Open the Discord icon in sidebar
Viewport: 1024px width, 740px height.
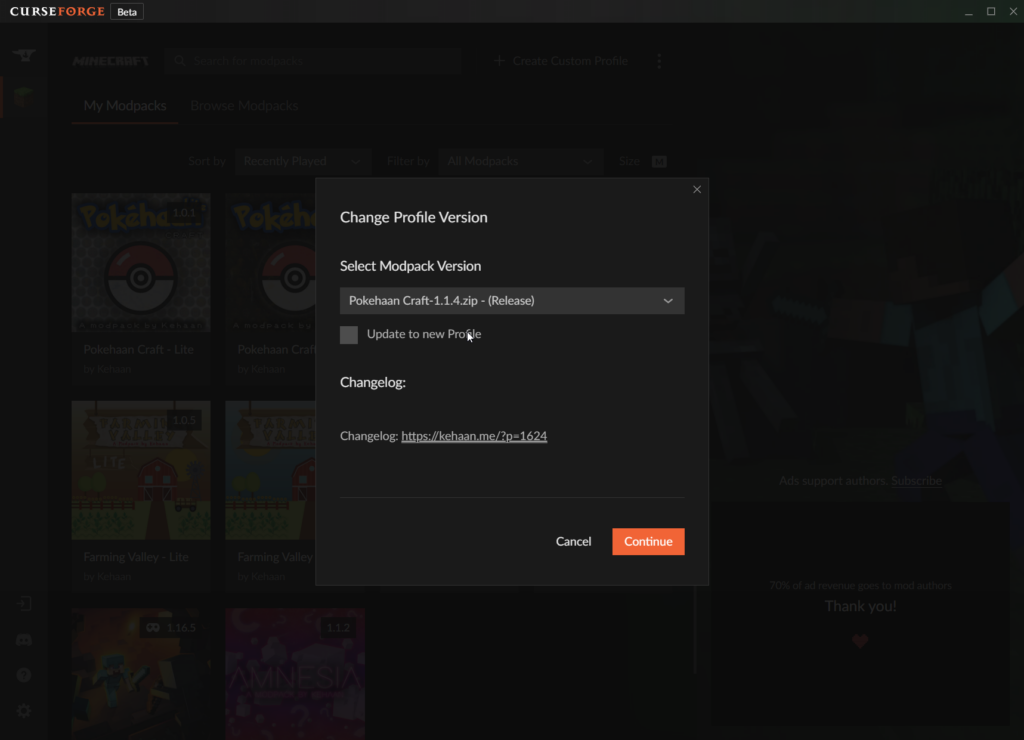24,639
